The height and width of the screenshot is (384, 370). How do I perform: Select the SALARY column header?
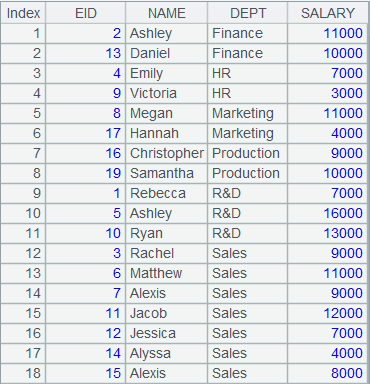coord(328,13)
